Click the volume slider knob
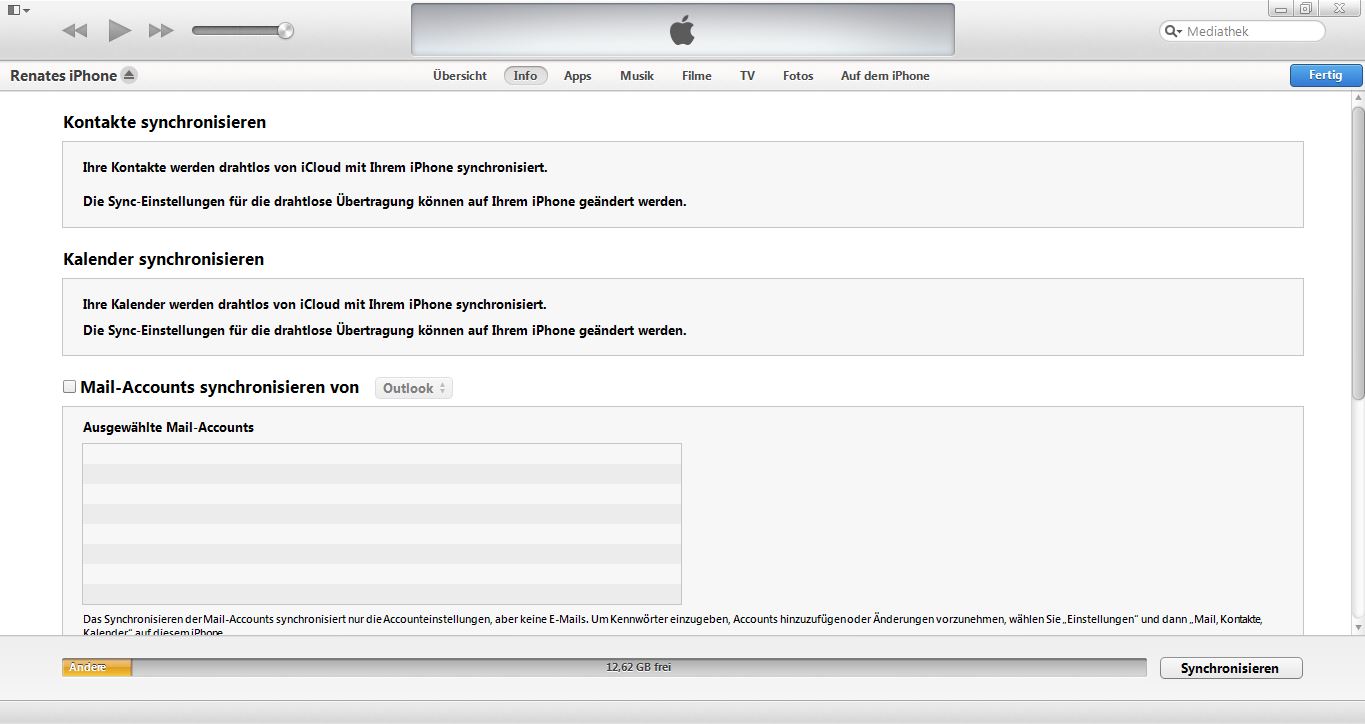Image resolution: width=1365 pixels, height=724 pixels. coord(286,31)
